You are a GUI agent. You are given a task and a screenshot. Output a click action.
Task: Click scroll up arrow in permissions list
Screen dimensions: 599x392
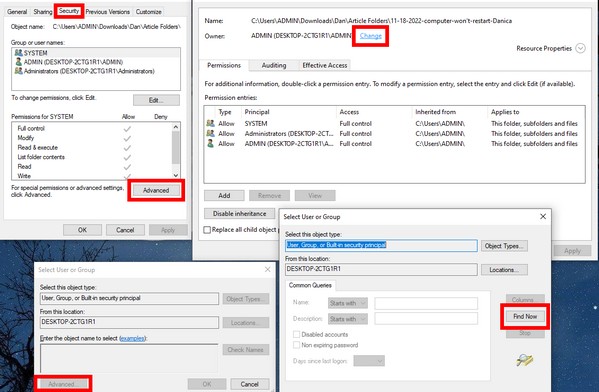tap(176, 127)
